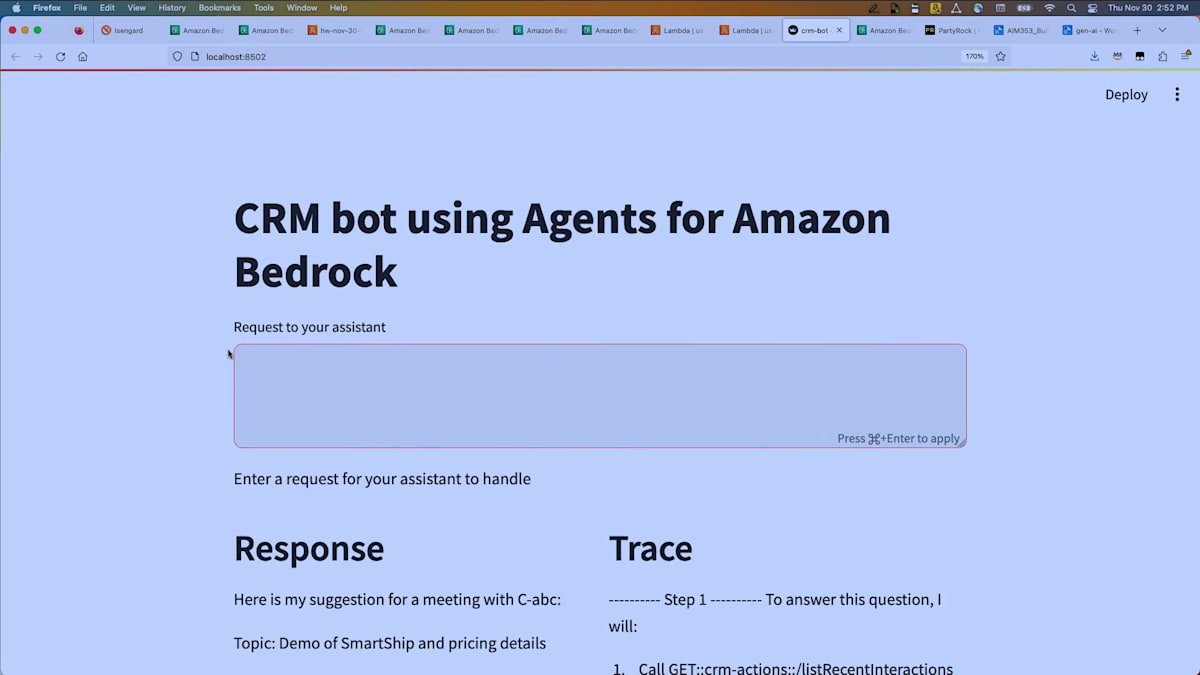Reload the current page

60,57
